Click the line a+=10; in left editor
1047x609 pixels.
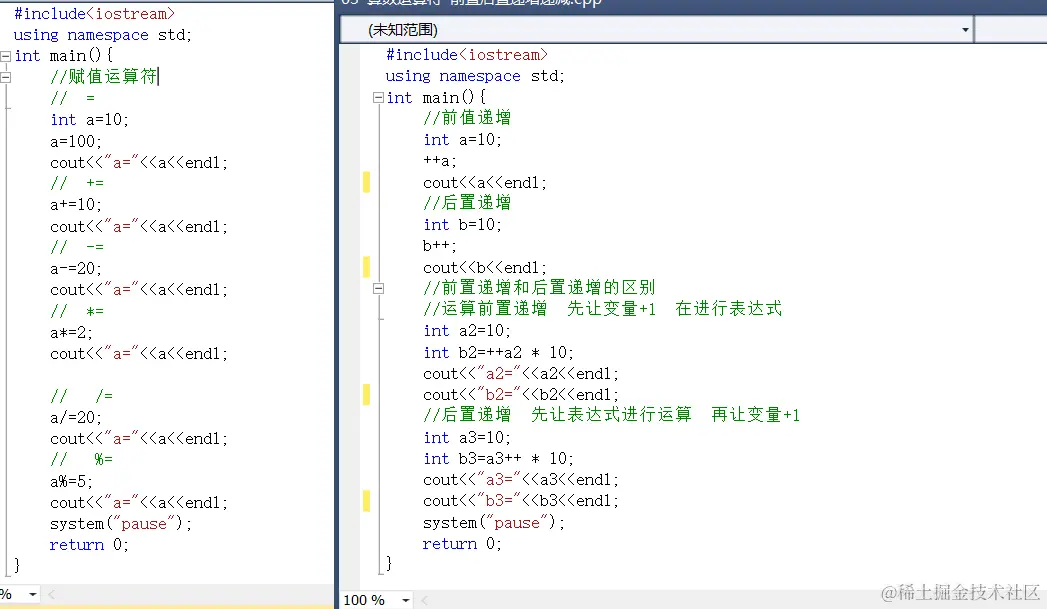[75, 205]
